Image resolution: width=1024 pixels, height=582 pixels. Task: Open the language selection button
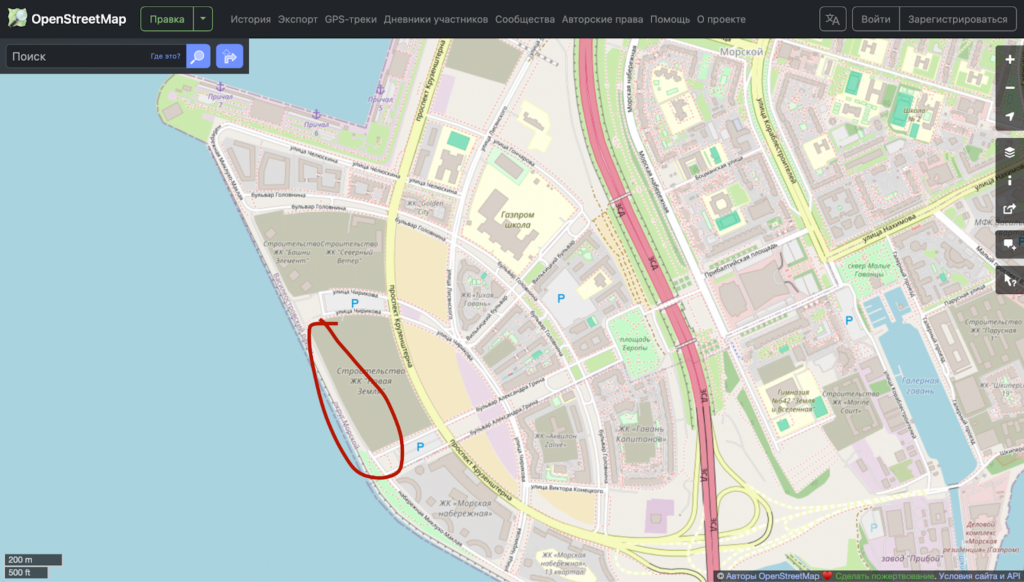[x=832, y=19]
